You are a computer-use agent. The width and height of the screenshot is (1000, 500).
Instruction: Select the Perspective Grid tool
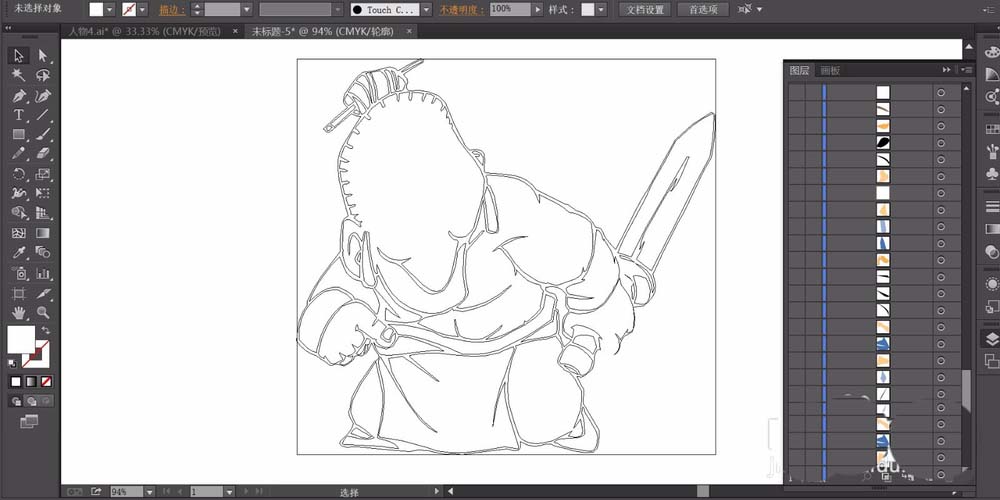43,213
